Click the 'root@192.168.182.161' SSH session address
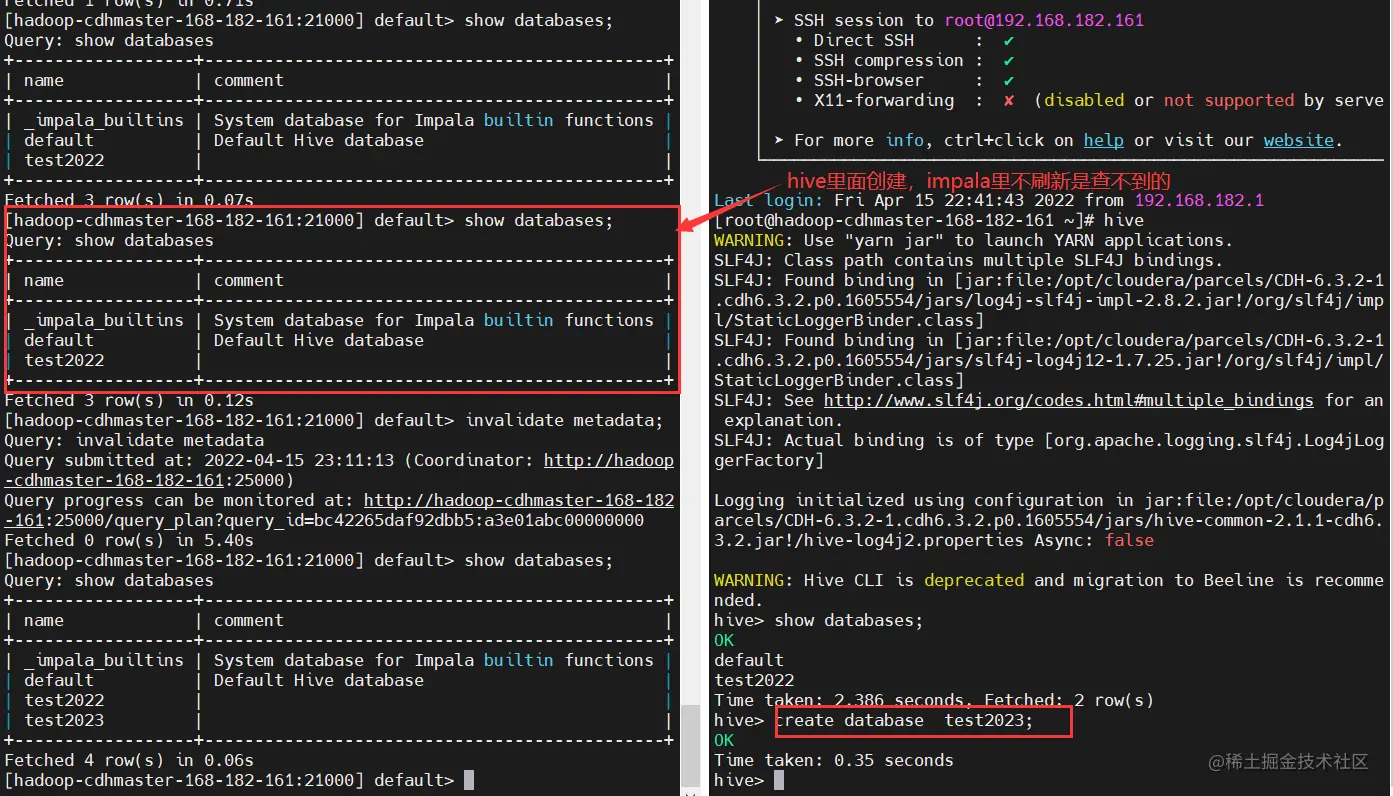 point(1044,20)
